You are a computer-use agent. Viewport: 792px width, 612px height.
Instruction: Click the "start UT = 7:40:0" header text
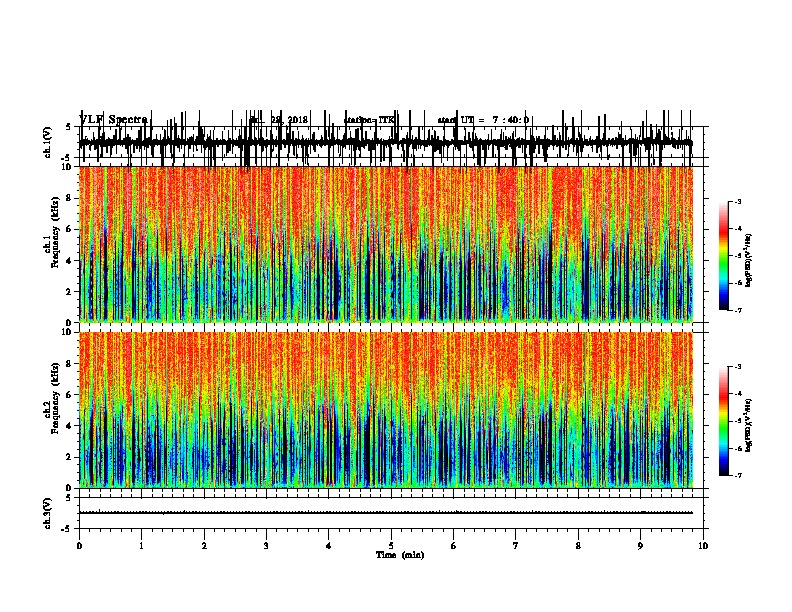tap(483, 120)
